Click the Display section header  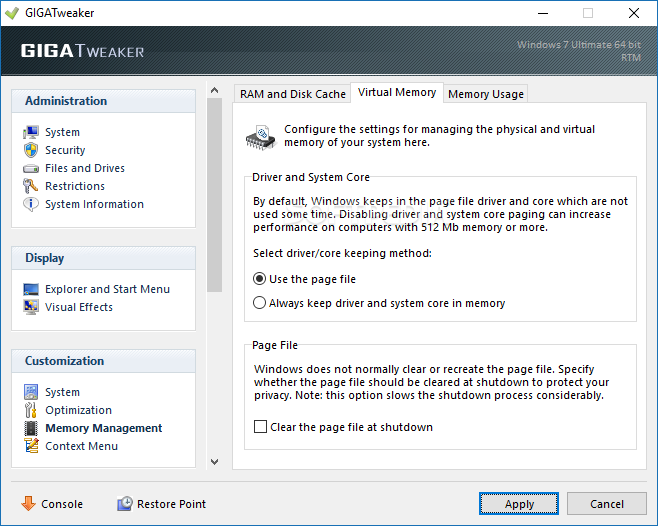coord(103,258)
